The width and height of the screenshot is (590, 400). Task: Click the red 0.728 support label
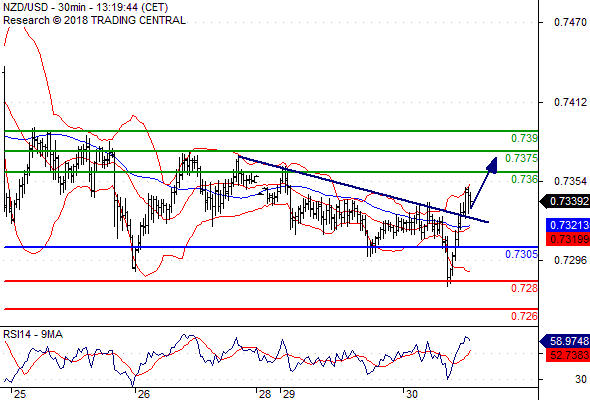(x=524, y=288)
